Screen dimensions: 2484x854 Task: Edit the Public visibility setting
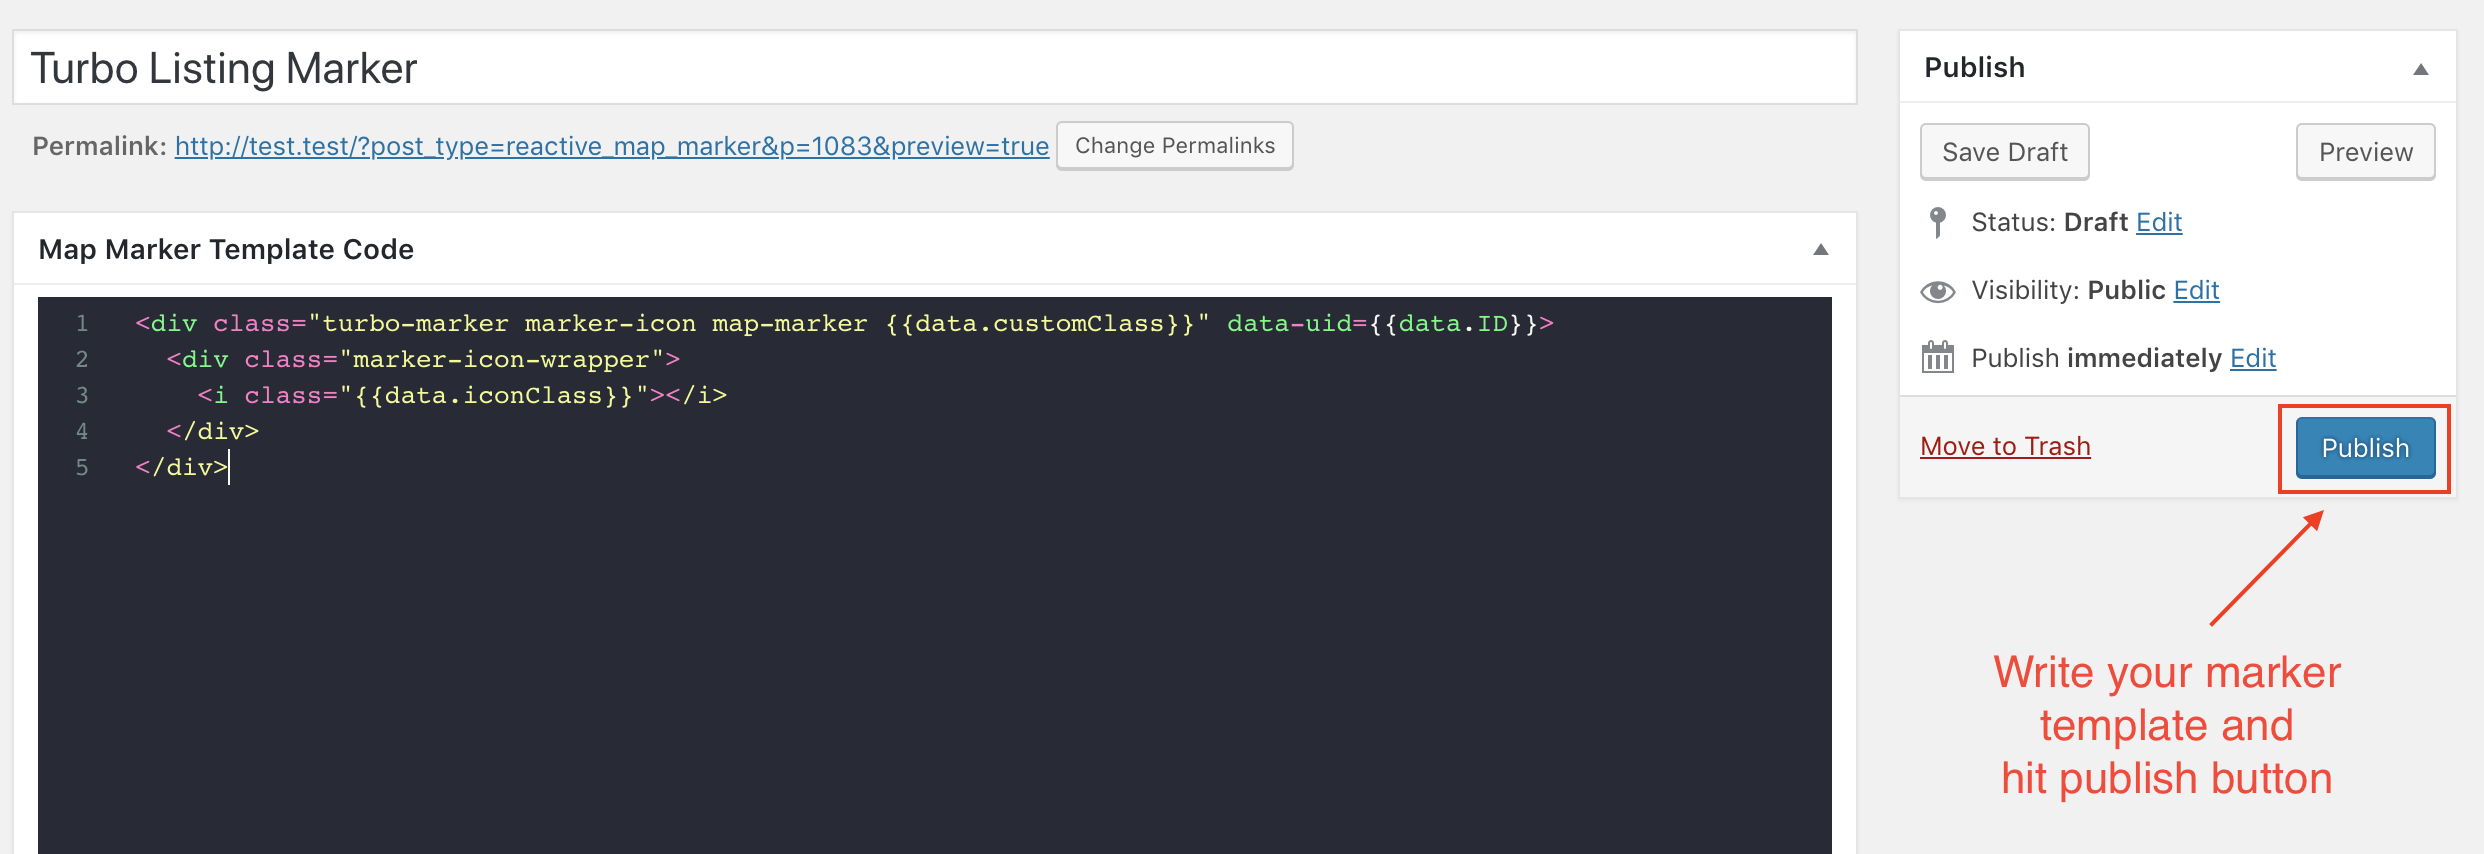pyautogui.click(x=2196, y=290)
